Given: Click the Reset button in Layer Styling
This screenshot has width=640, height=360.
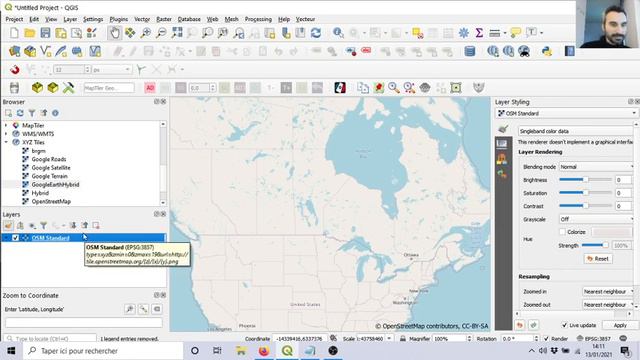Looking at the screenshot, I should coord(598,259).
